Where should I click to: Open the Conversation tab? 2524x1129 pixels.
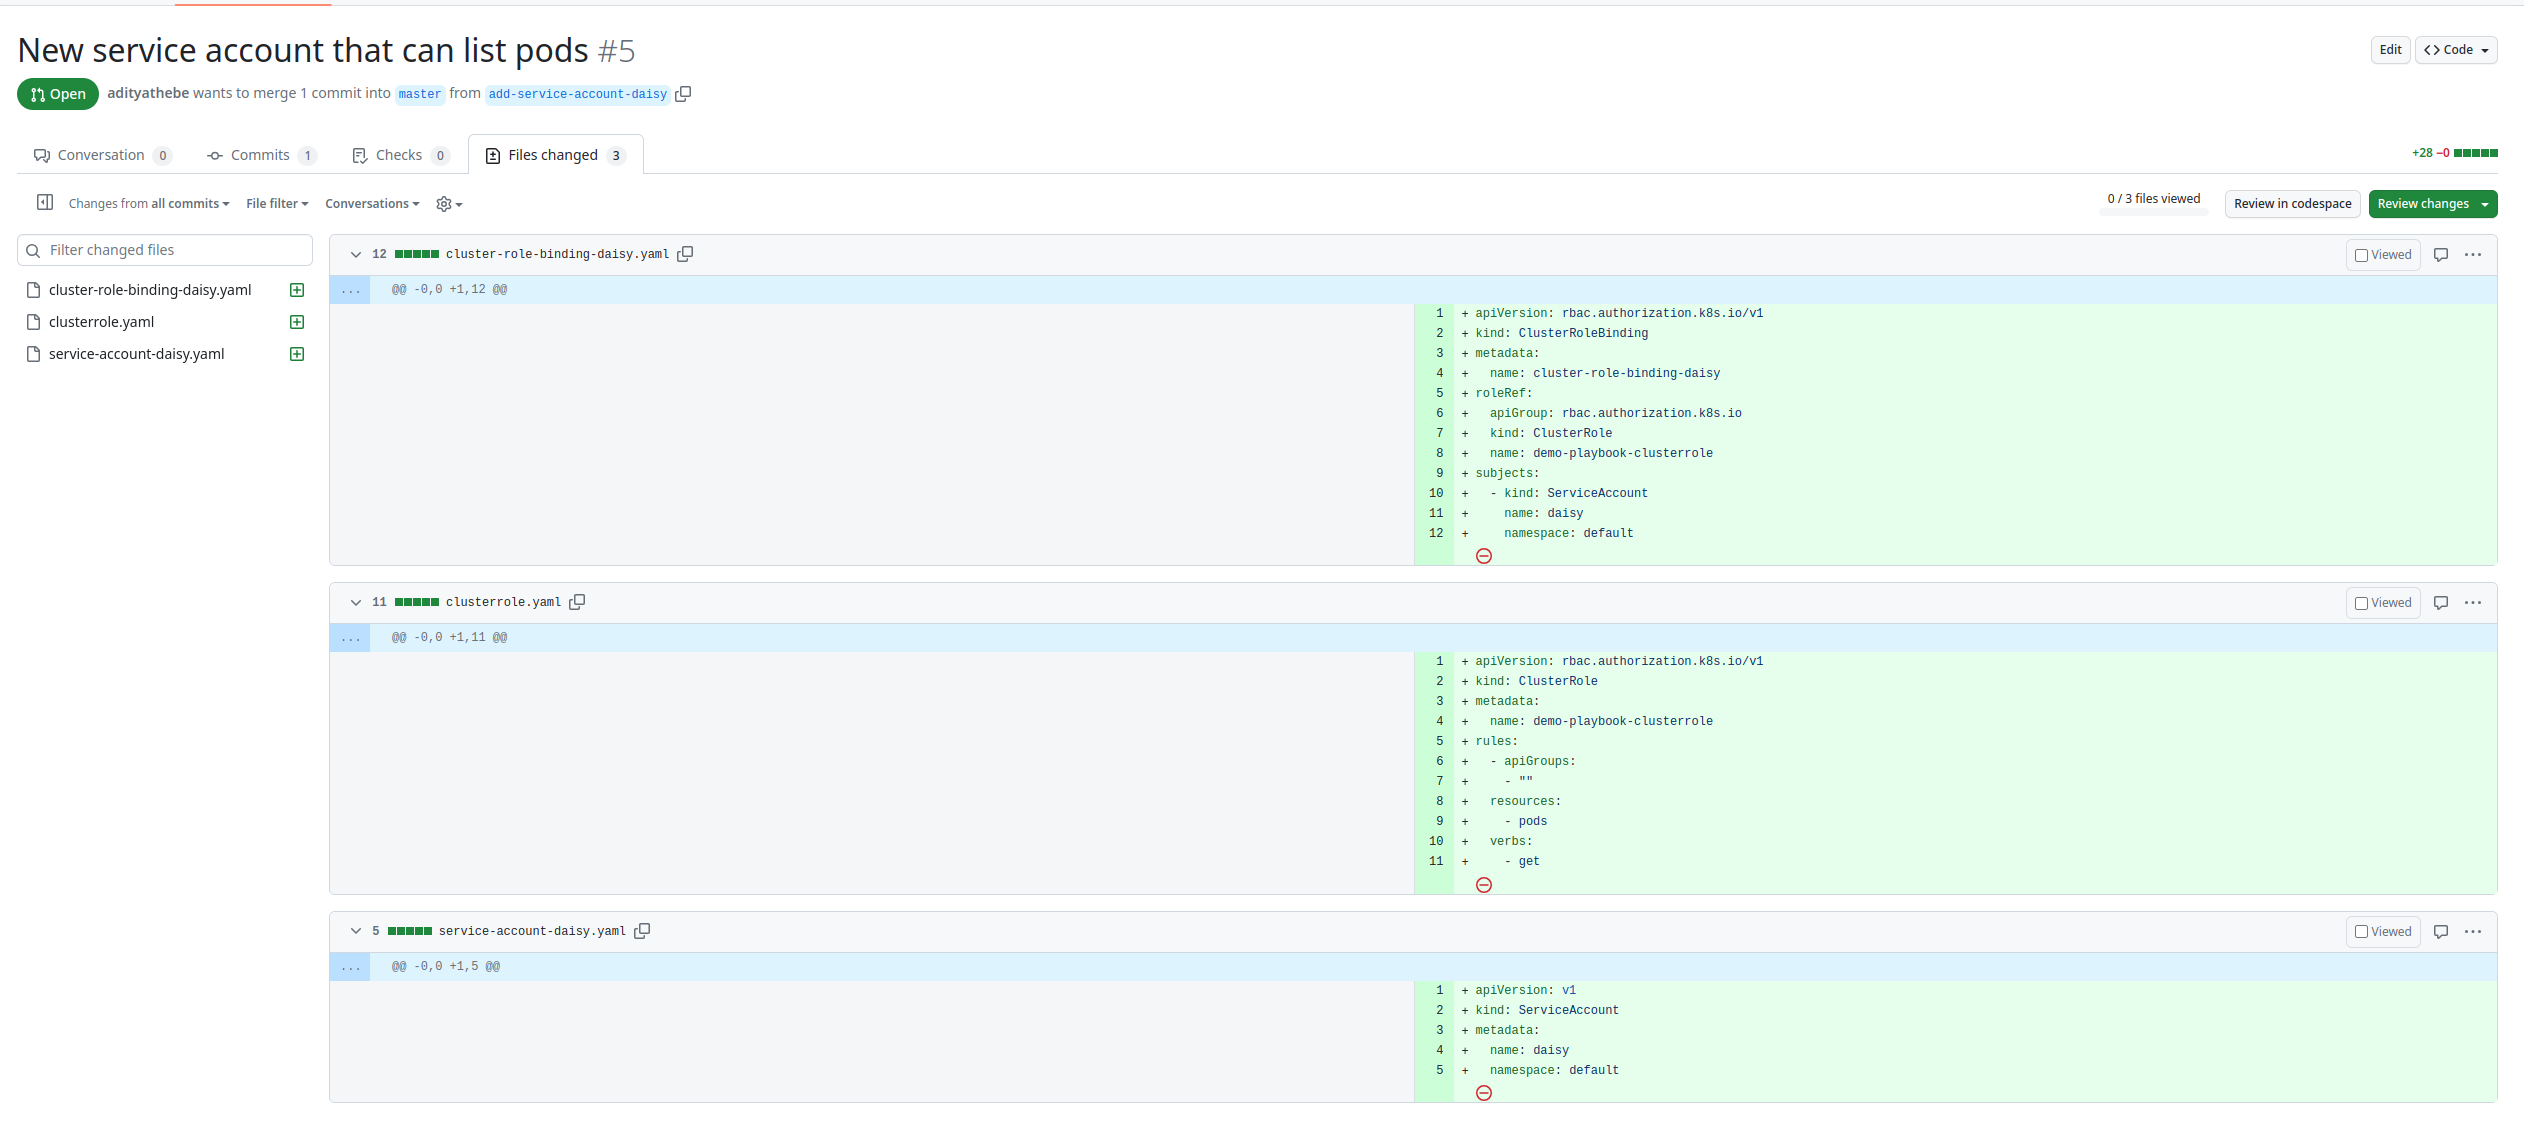coord(102,155)
